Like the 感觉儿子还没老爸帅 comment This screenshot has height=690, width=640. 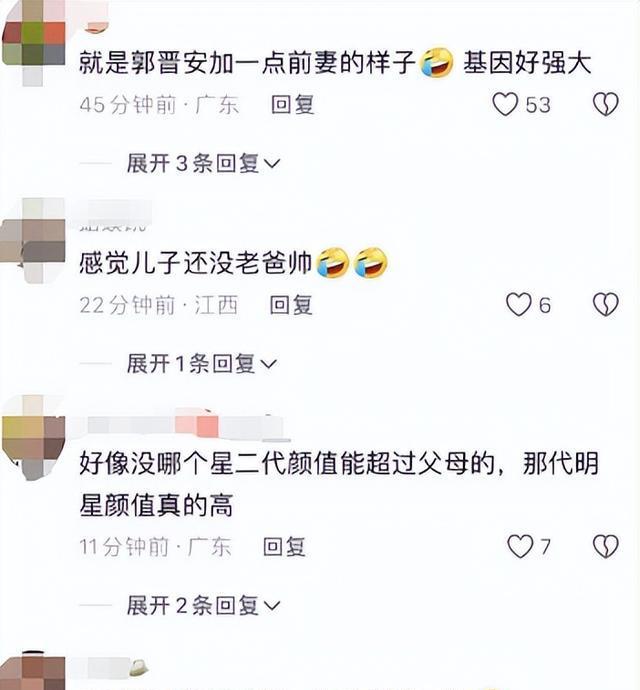(519, 305)
